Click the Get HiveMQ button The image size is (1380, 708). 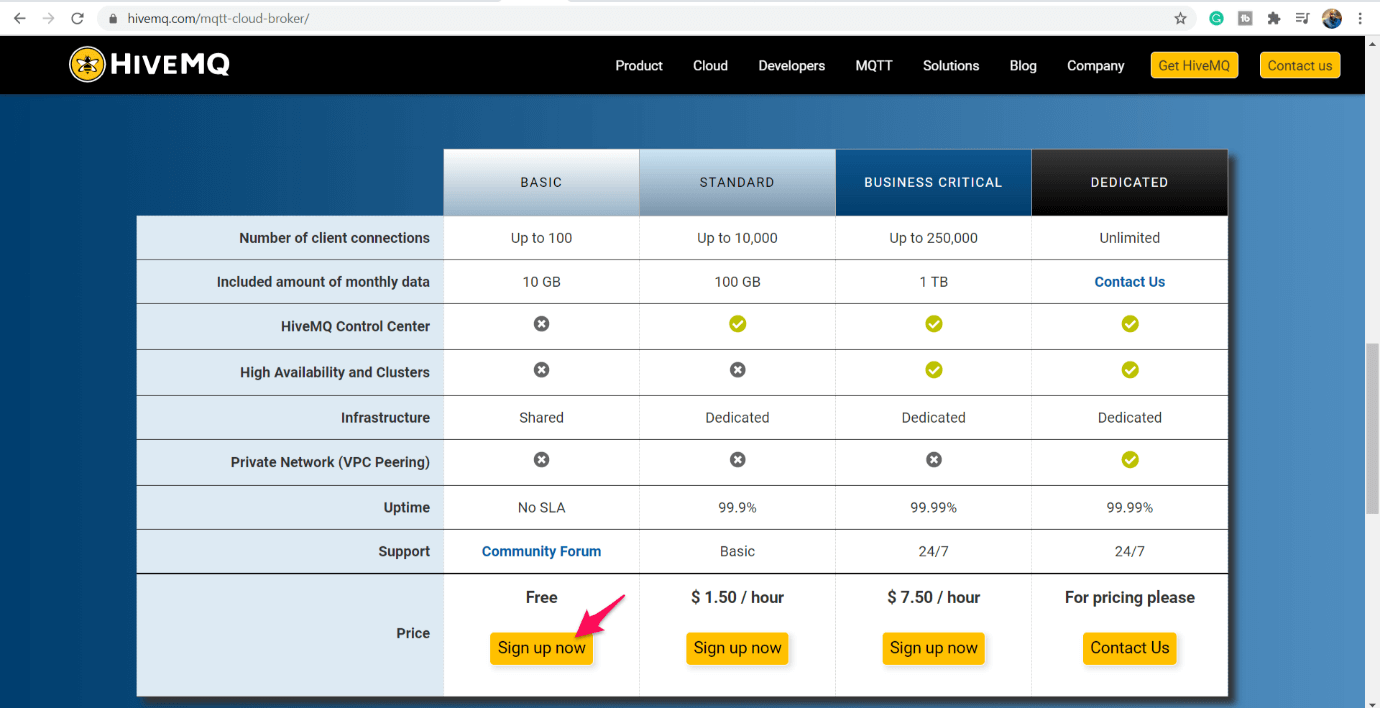(x=1194, y=65)
